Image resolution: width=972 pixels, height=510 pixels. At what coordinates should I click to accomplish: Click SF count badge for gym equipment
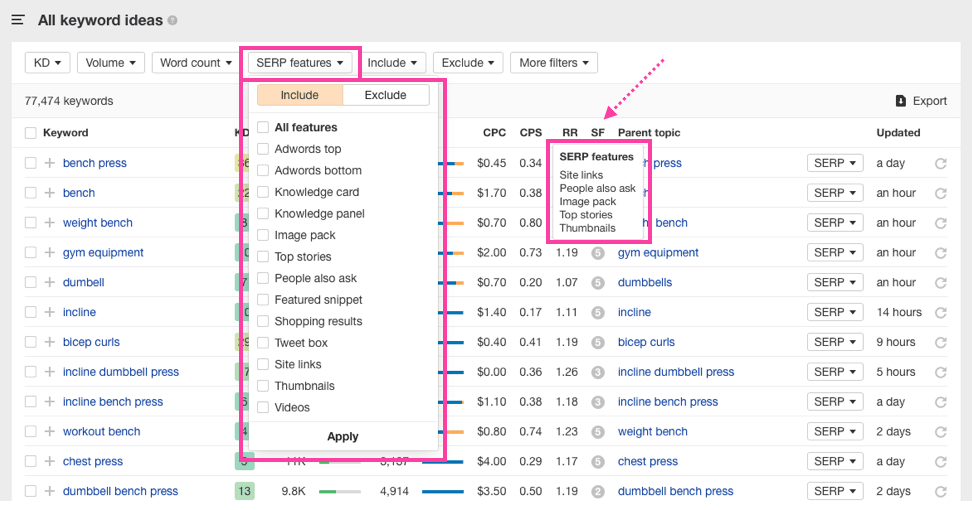pos(598,253)
